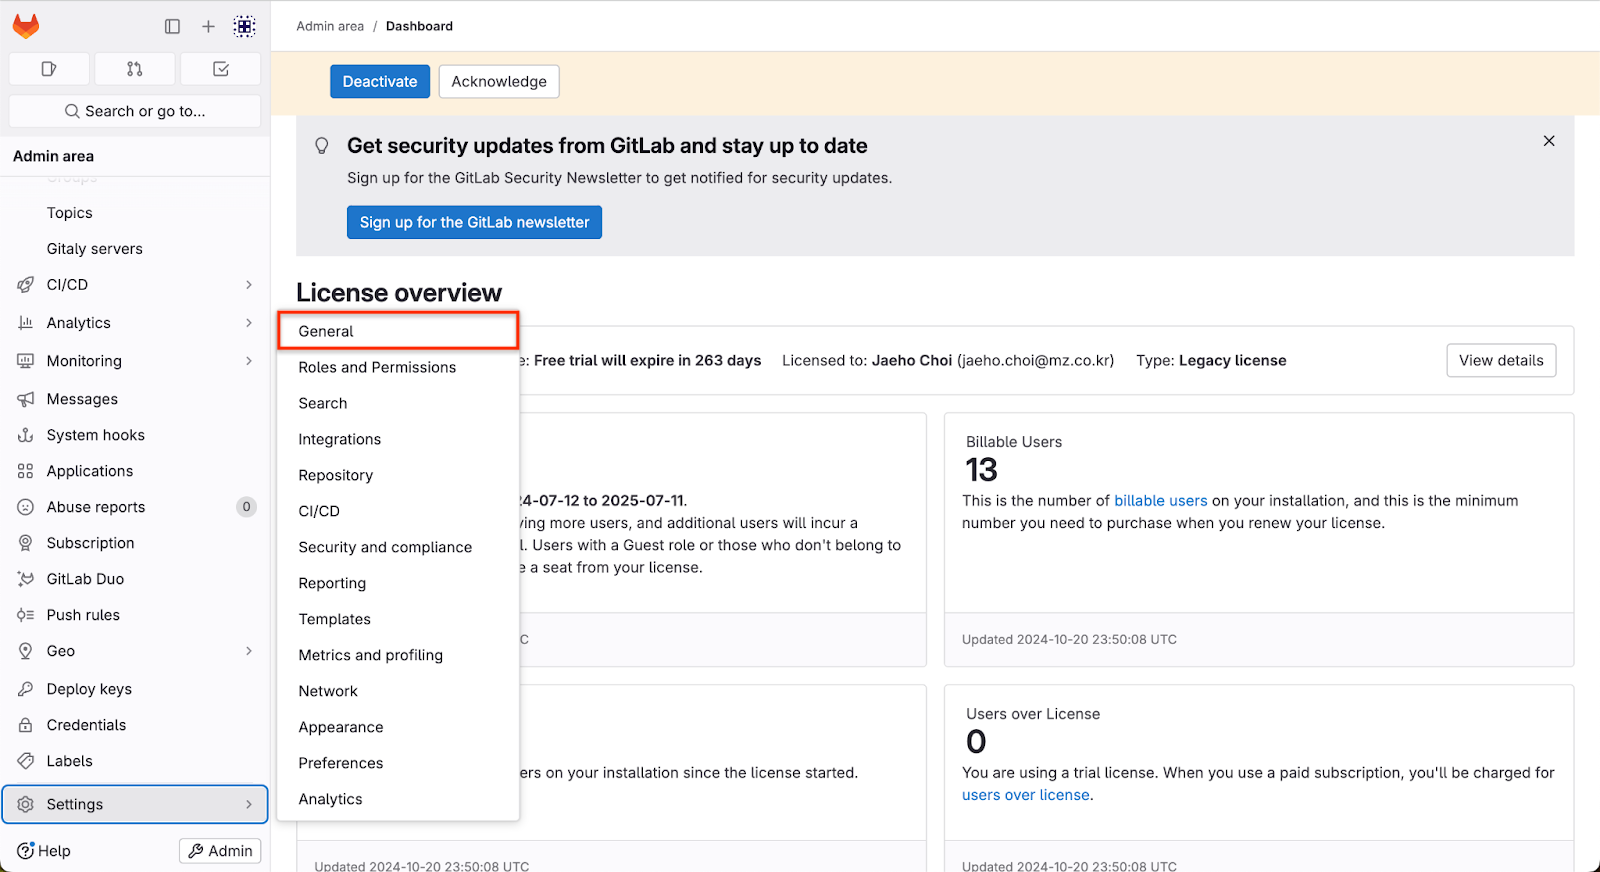Click the Acknowledge button

(x=499, y=82)
